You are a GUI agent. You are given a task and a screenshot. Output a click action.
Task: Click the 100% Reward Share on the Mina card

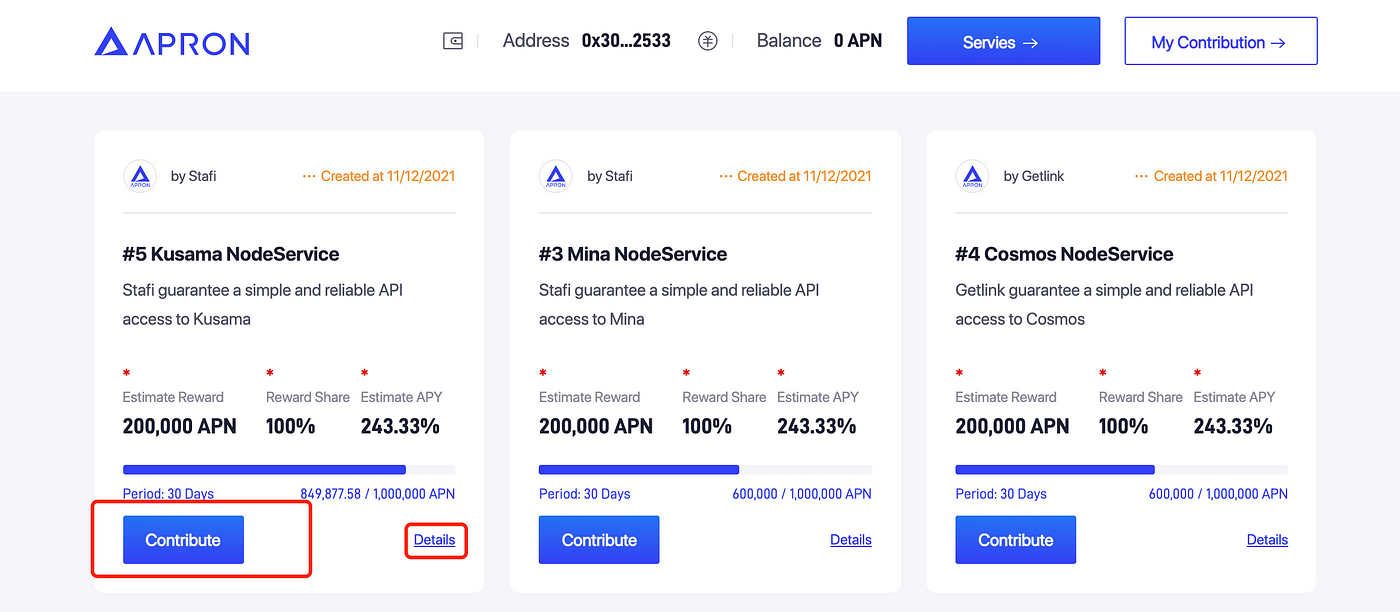707,426
